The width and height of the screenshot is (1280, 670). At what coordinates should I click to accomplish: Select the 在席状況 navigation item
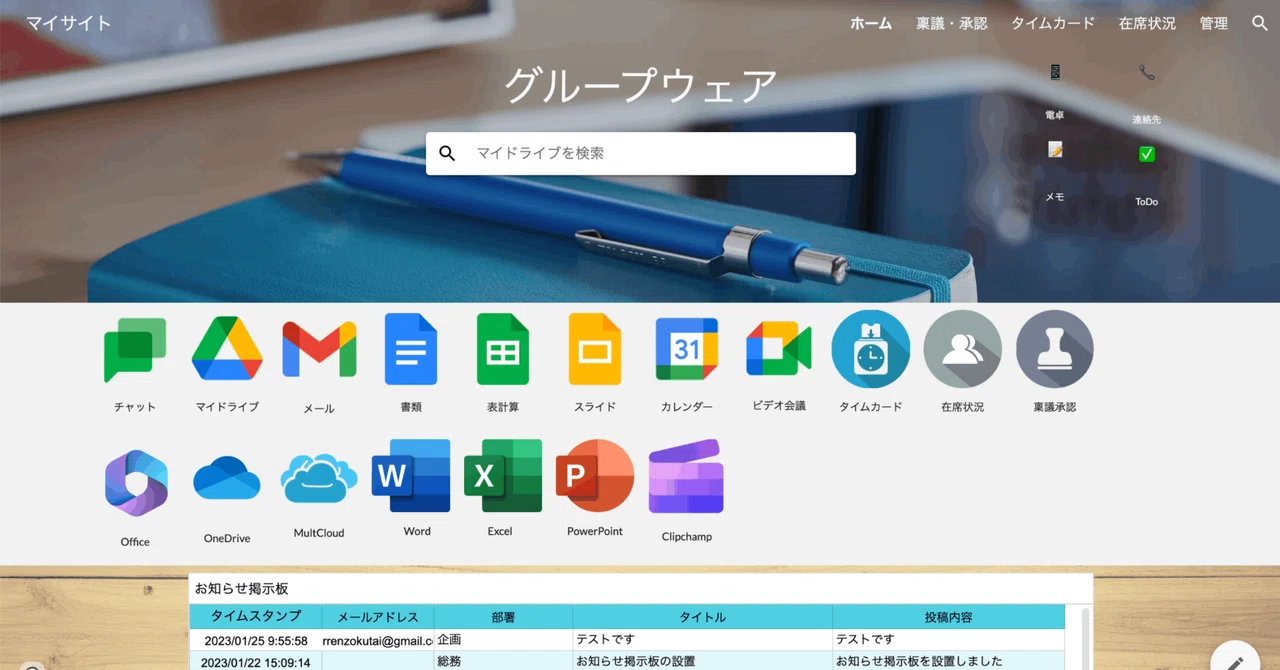tap(1147, 23)
